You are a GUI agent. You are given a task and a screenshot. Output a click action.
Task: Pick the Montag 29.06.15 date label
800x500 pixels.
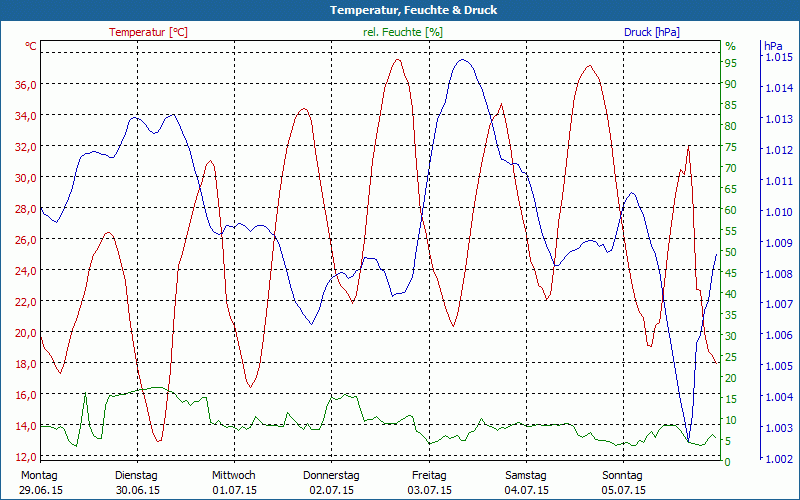[x=40, y=483]
